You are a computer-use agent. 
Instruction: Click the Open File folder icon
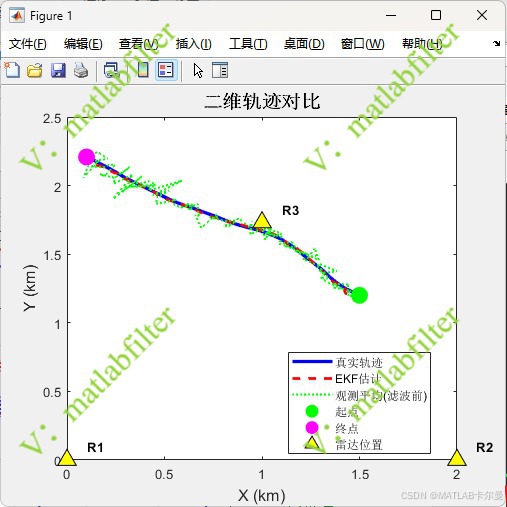[x=35, y=70]
